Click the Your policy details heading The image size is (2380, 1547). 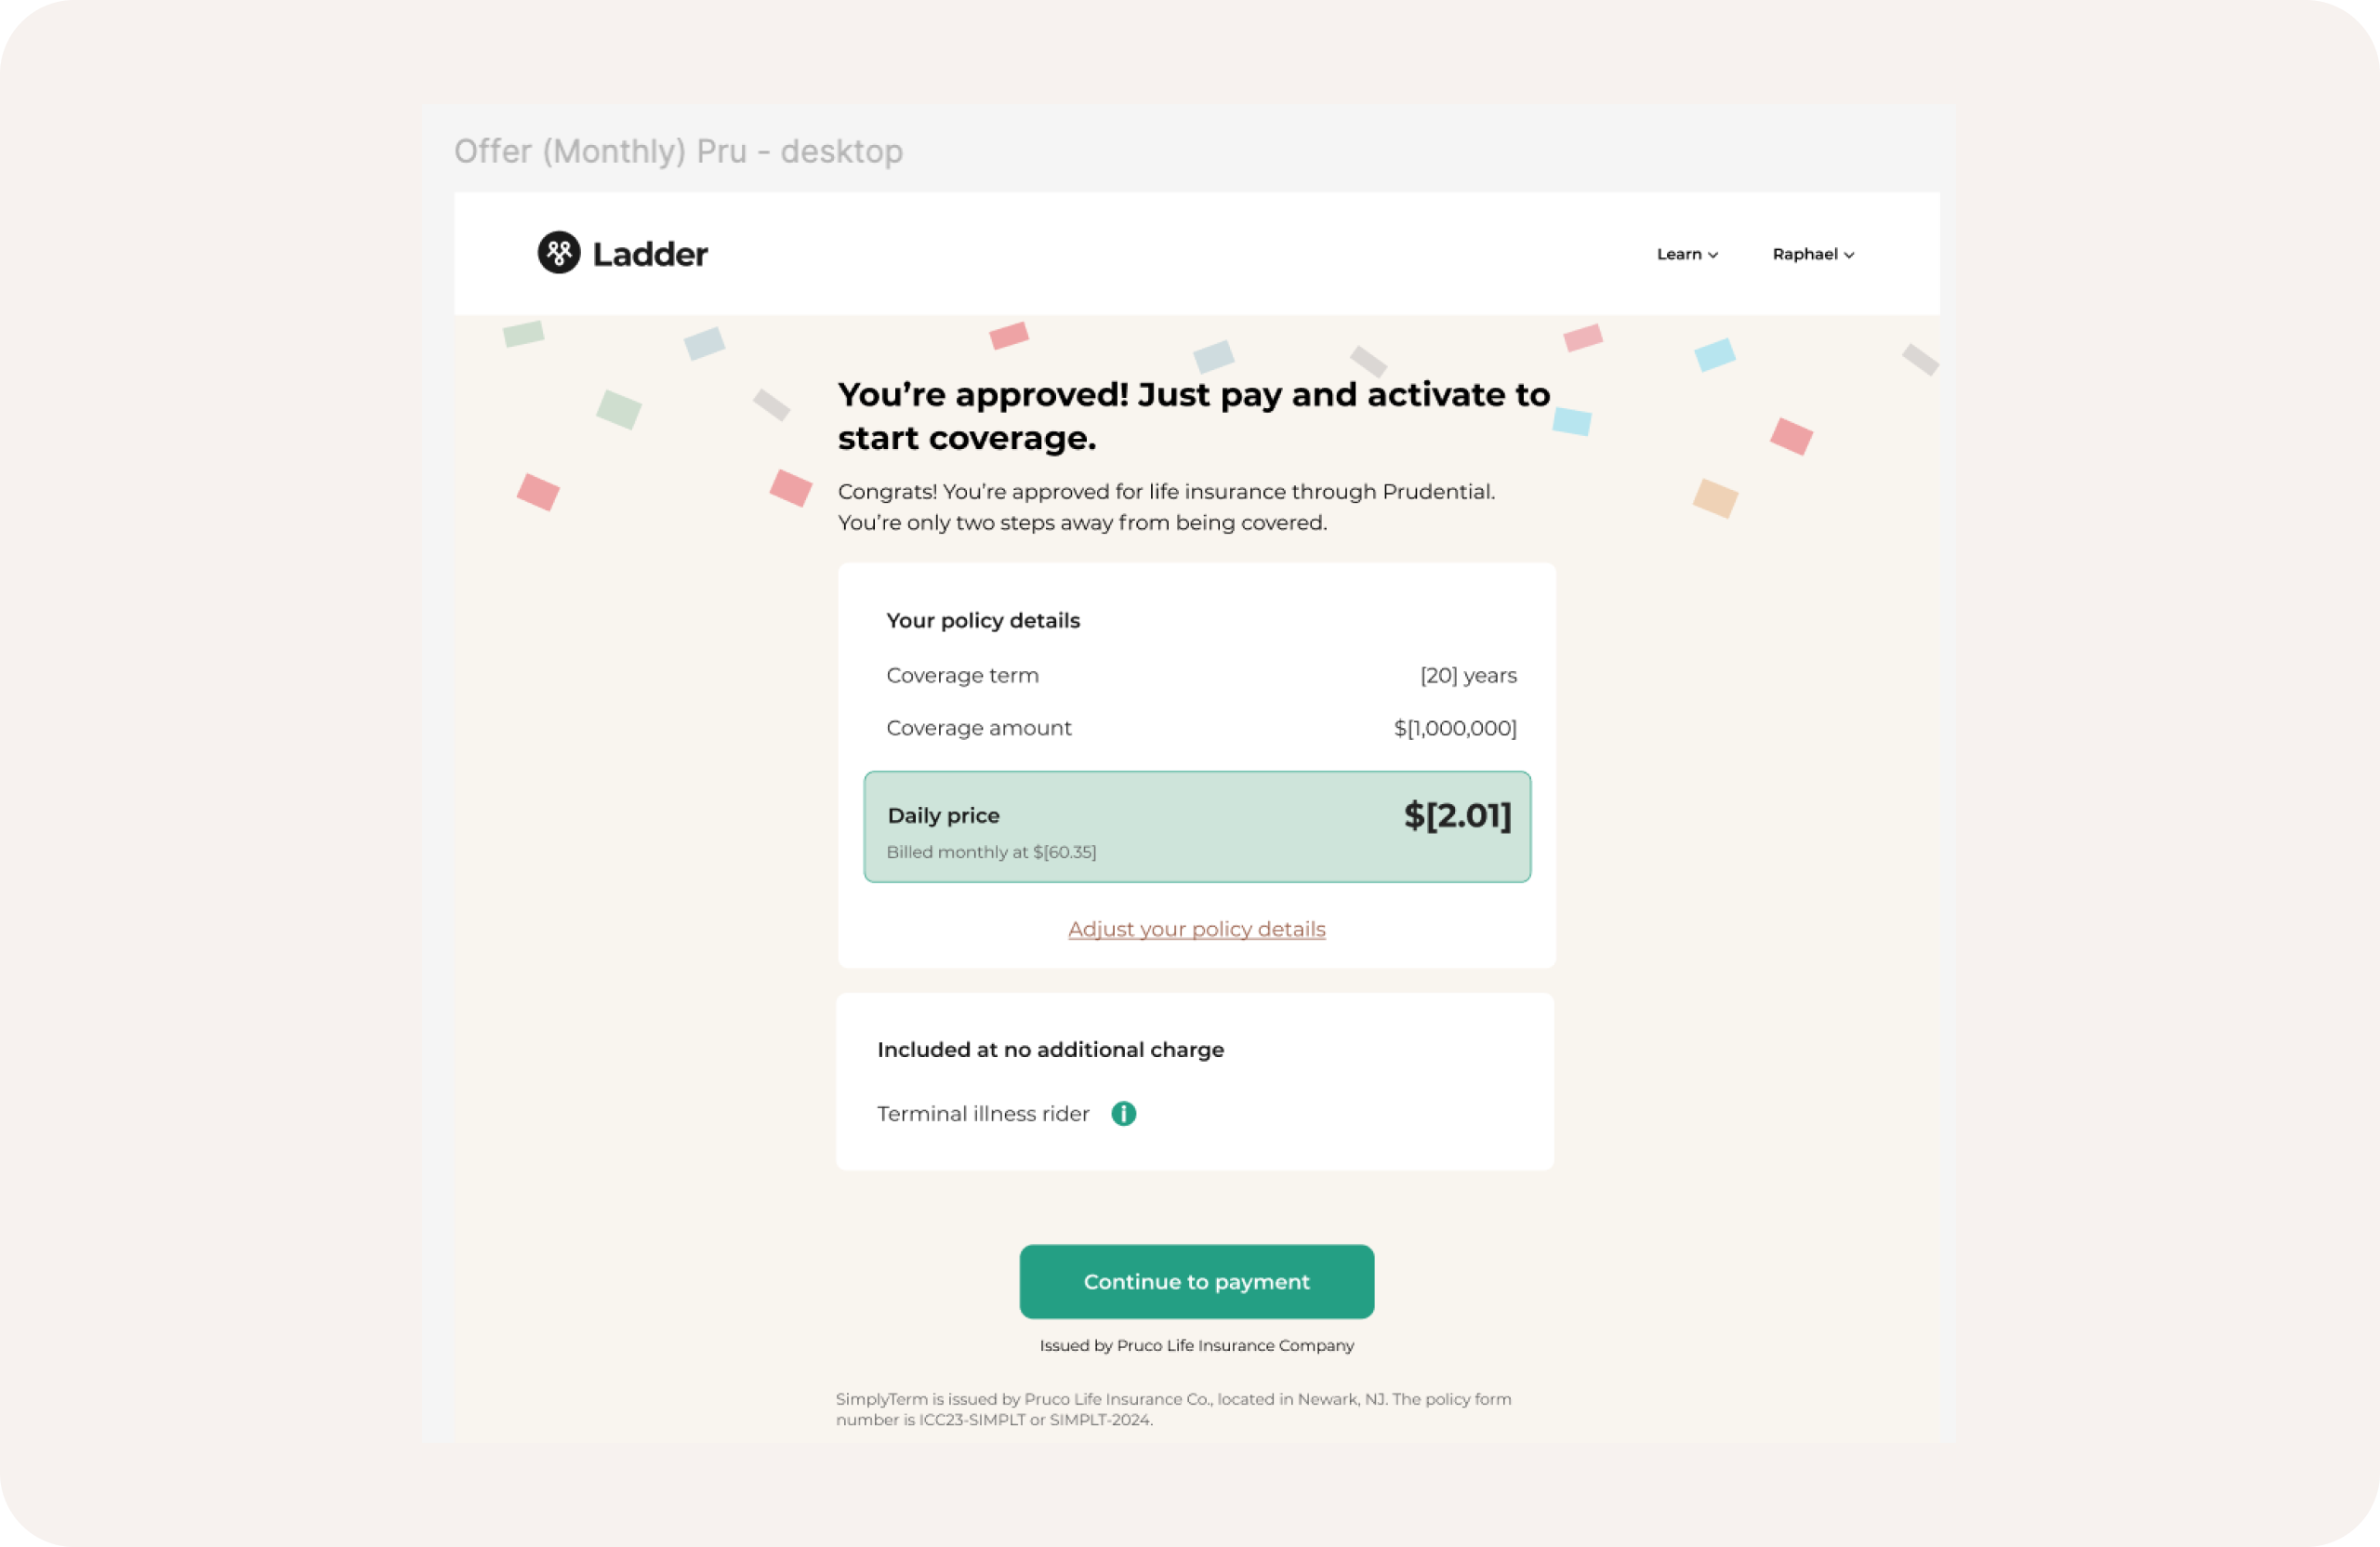tap(983, 621)
